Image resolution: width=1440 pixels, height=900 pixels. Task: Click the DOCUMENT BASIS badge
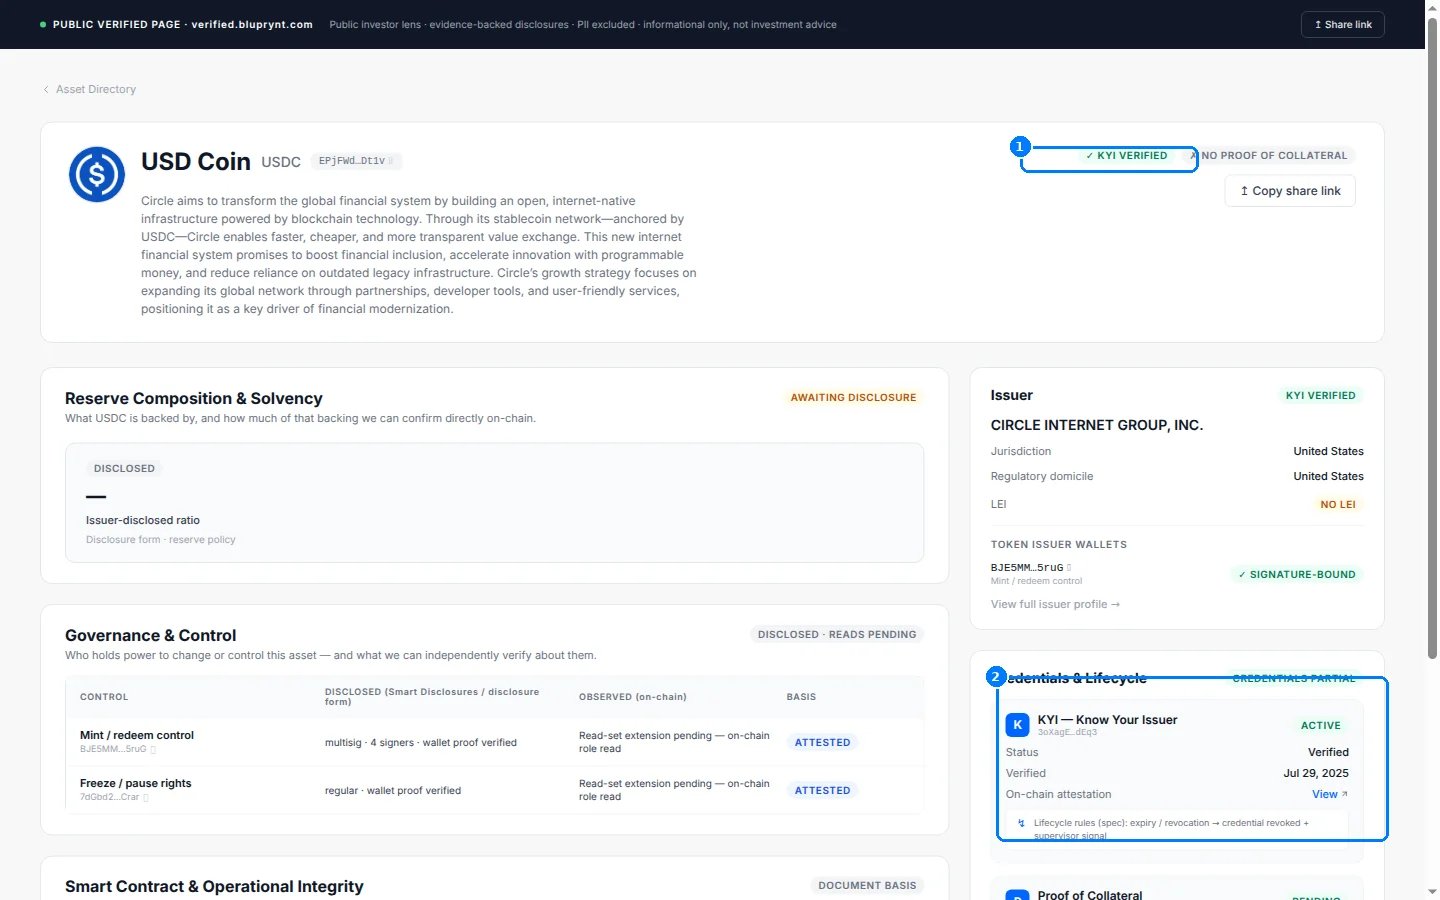867,886
